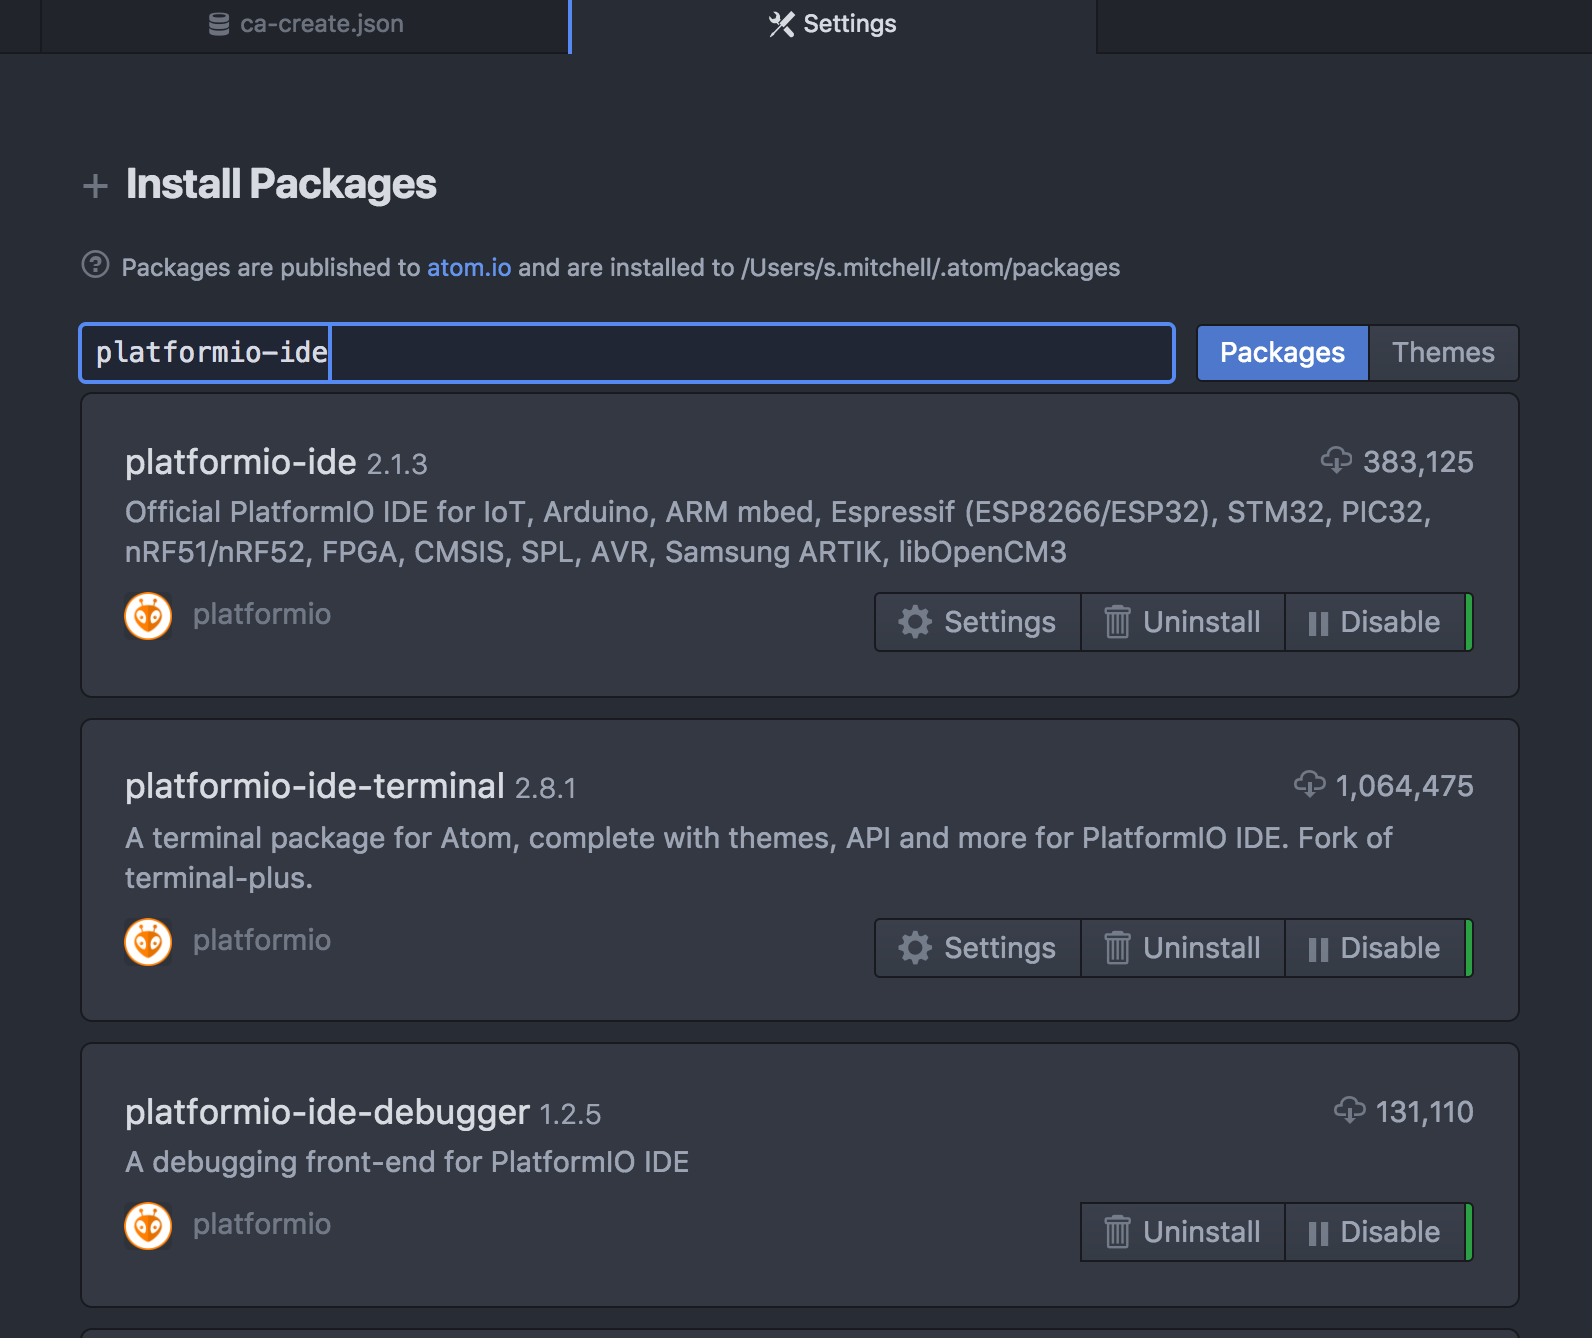This screenshot has height=1338, width=1592.
Task: Click version 1.2.5 of platformio-ide-debugger
Action: pyautogui.click(x=570, y=1115)
